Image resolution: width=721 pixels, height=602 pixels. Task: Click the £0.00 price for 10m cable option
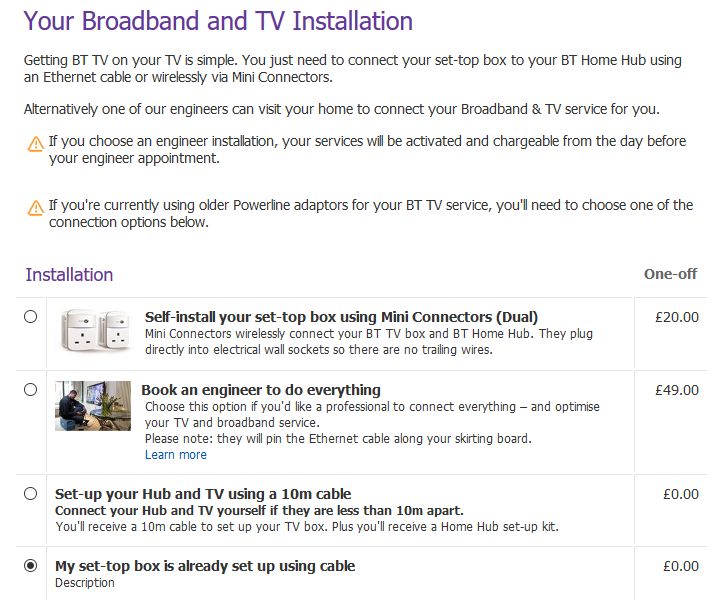[x=681, y=493]
